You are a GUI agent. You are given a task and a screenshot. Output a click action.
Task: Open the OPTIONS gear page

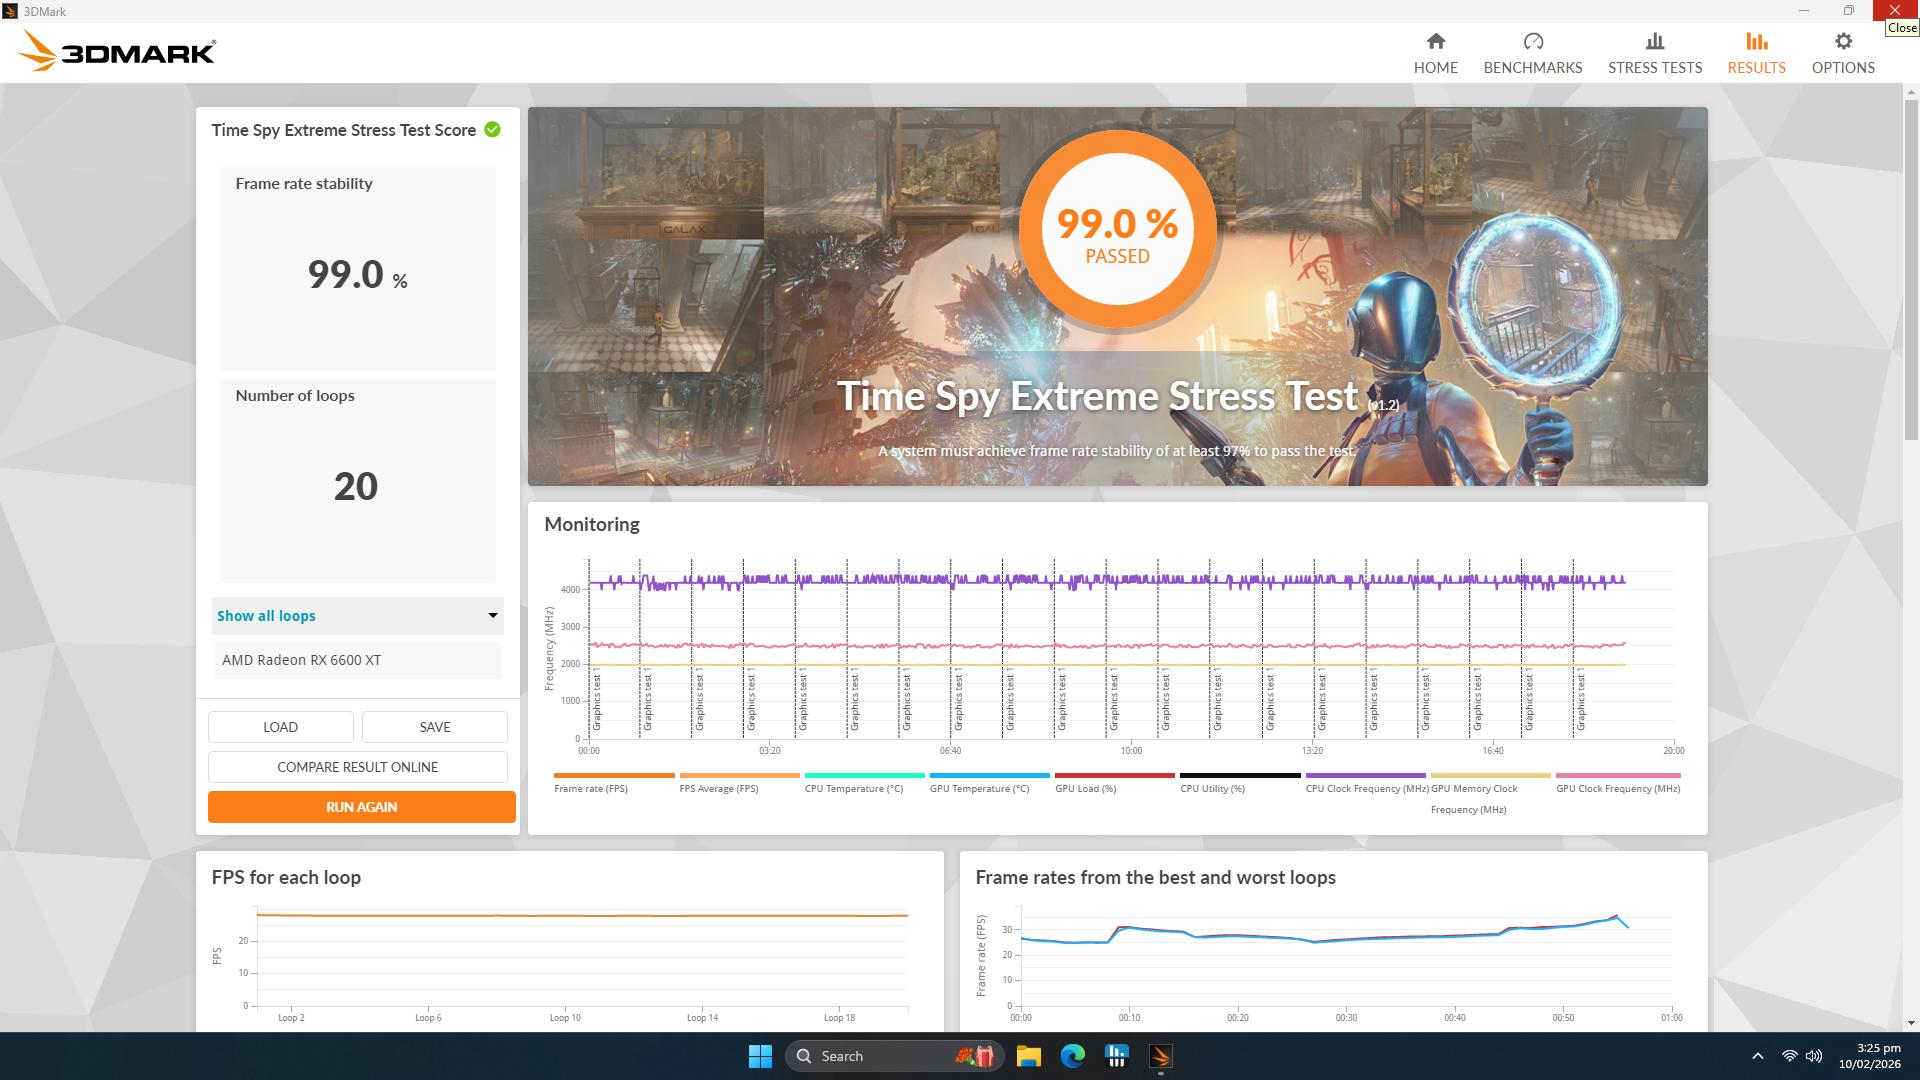1843,53
